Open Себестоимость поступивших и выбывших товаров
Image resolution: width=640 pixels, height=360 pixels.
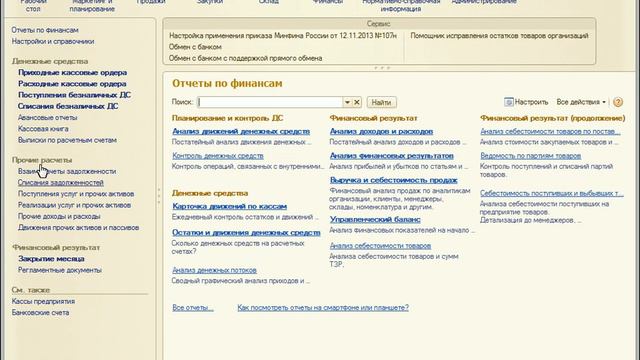(x=551, y=193)
